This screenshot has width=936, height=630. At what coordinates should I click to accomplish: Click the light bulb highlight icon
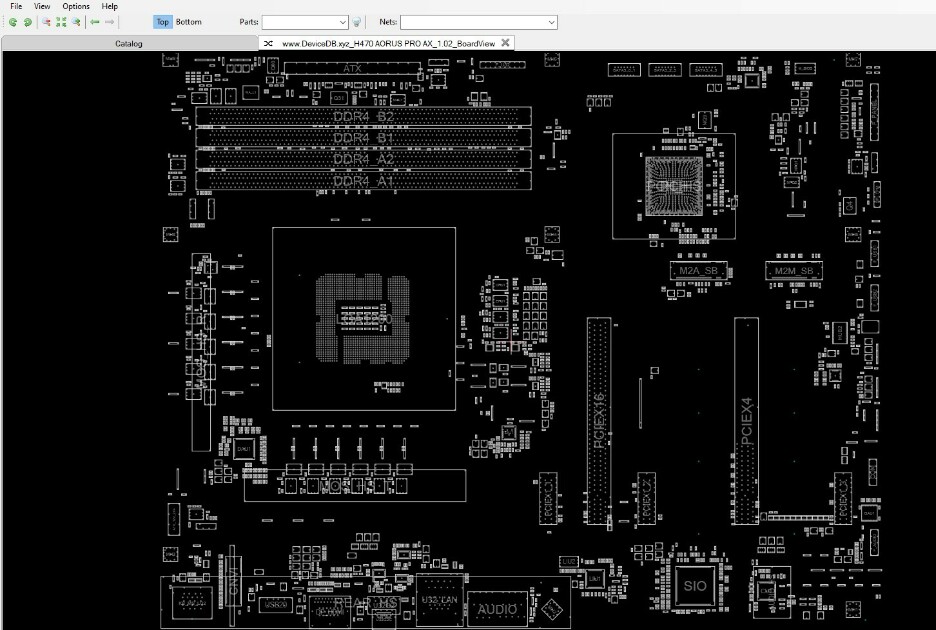coord(356,22)
